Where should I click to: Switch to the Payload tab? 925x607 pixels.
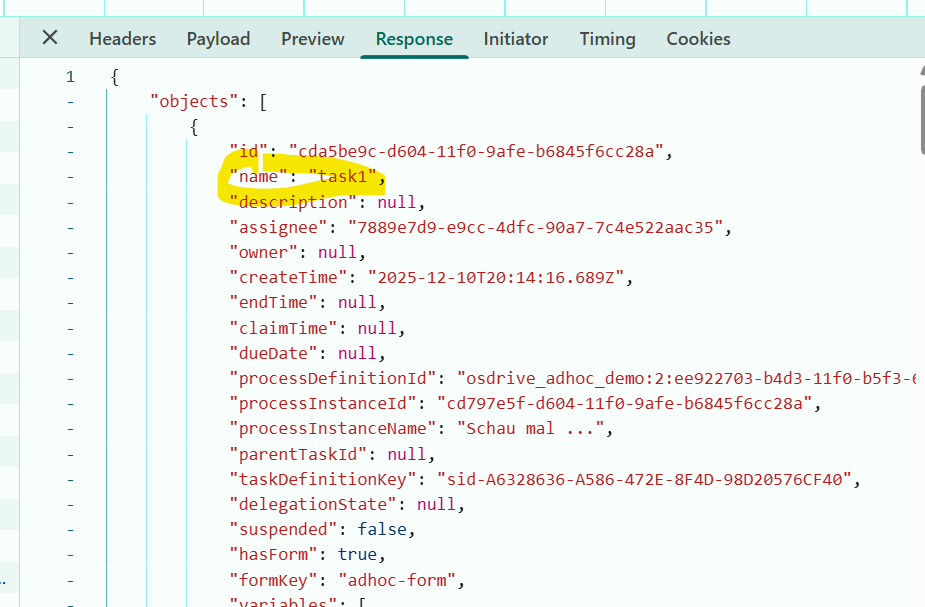click(x=218, y=39)
